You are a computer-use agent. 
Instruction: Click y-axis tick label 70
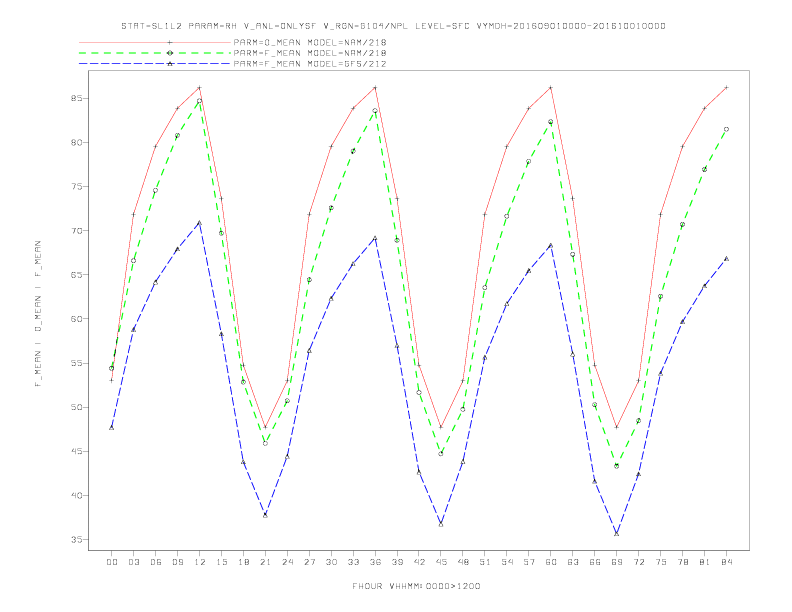[77, 231]
